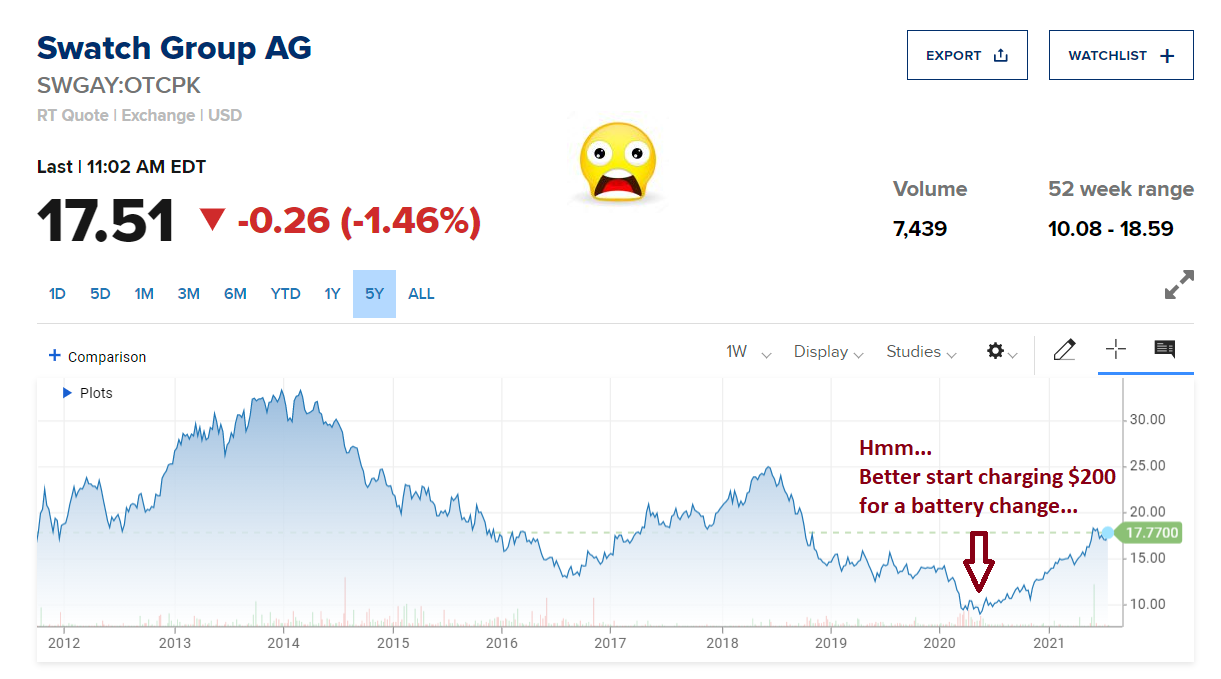Open the Studies menu
Viewport: 1221px width, 679px height.
pos(921,352)
